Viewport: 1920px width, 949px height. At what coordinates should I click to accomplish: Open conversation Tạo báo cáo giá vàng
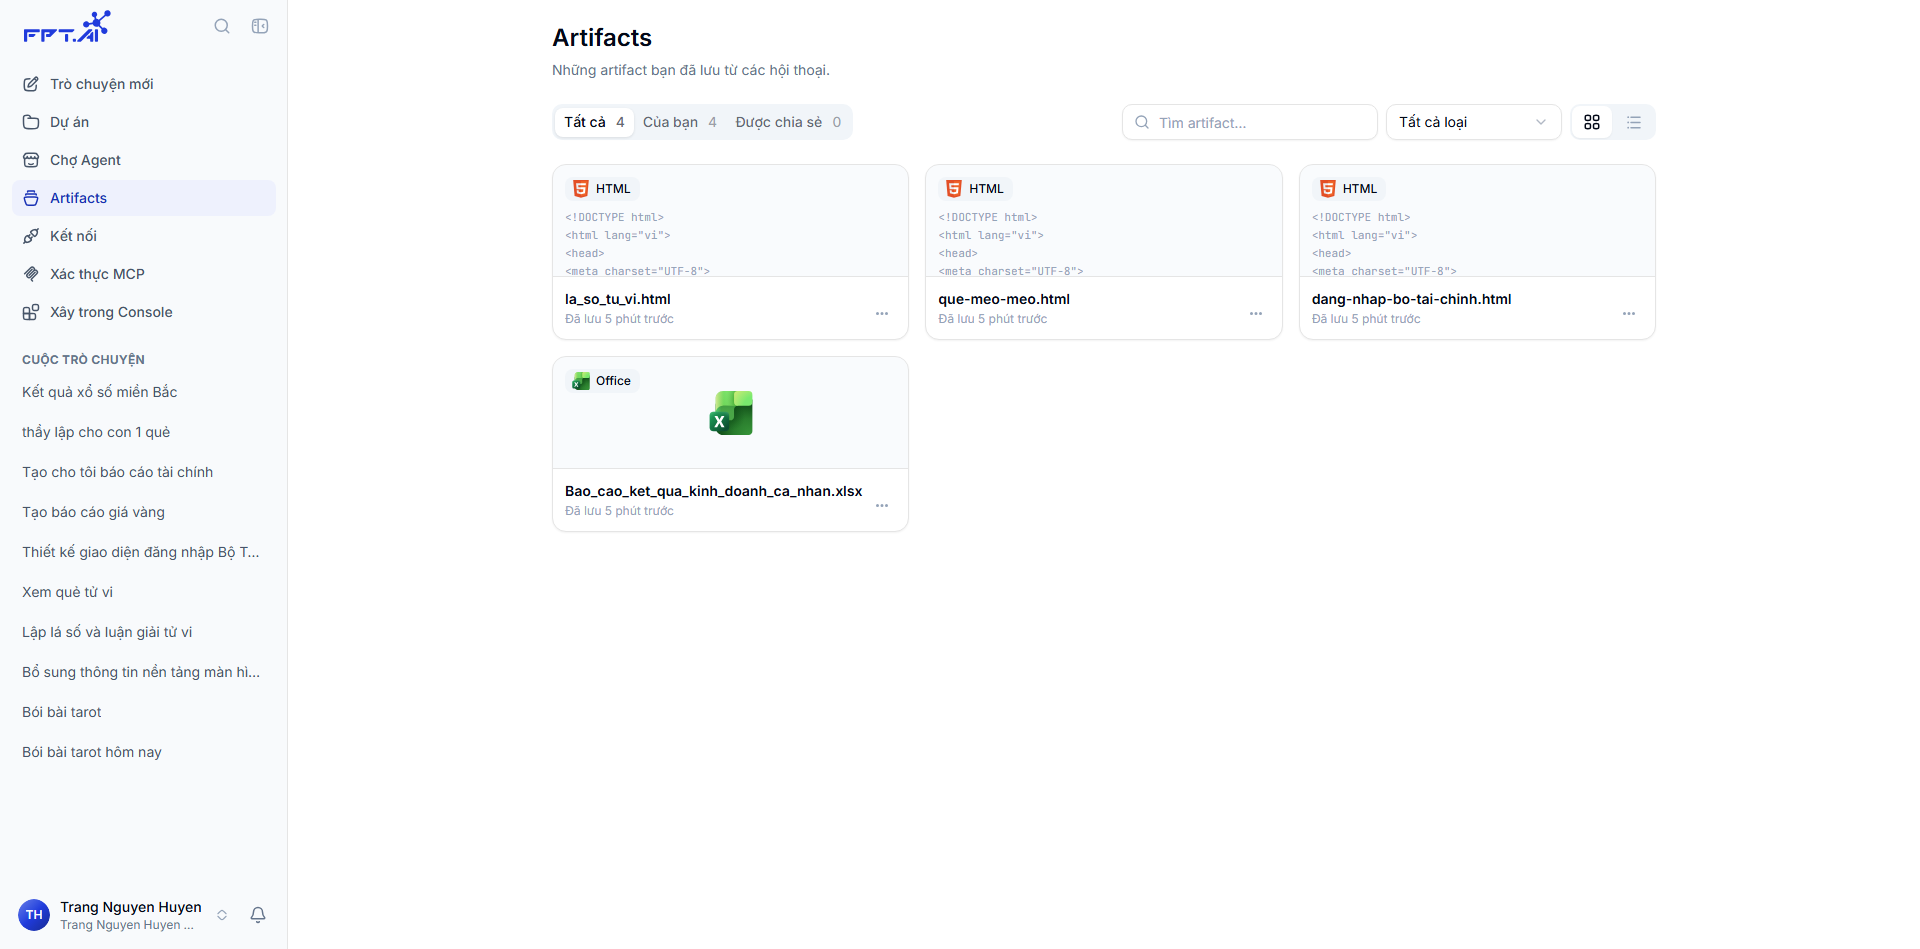click(x=144, y=512)
